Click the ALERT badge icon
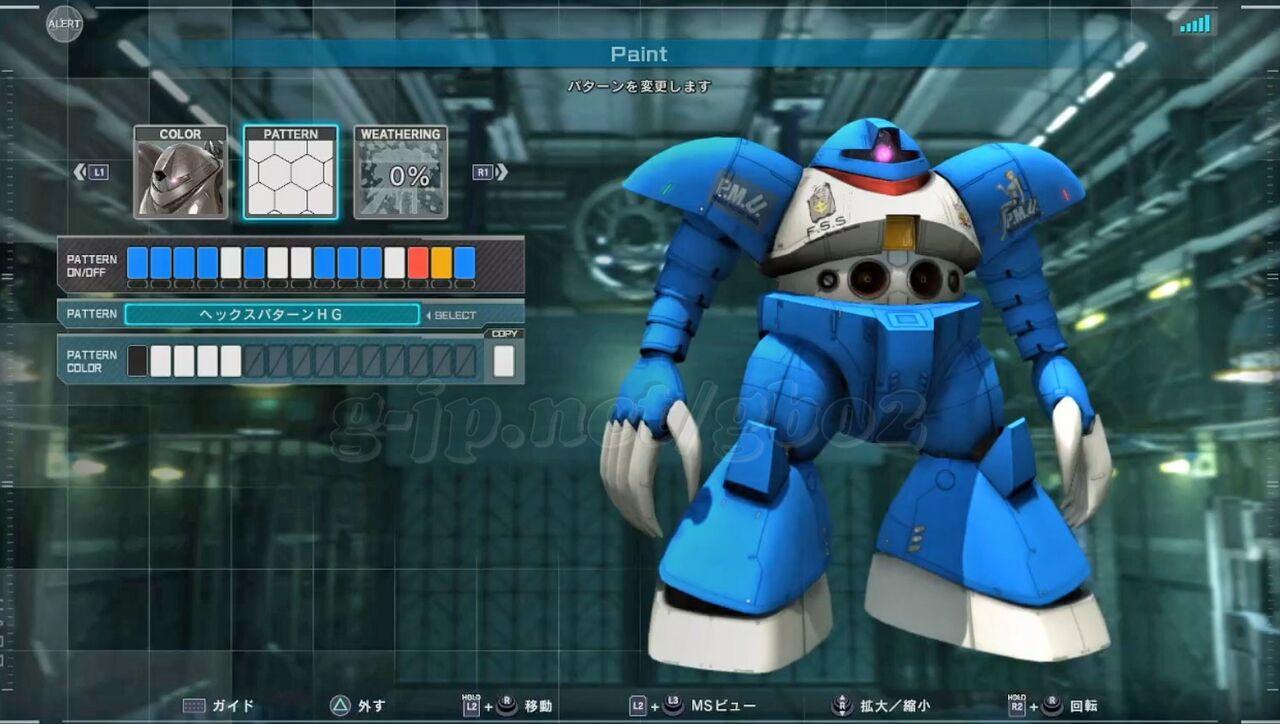 [x=65, y=24]
